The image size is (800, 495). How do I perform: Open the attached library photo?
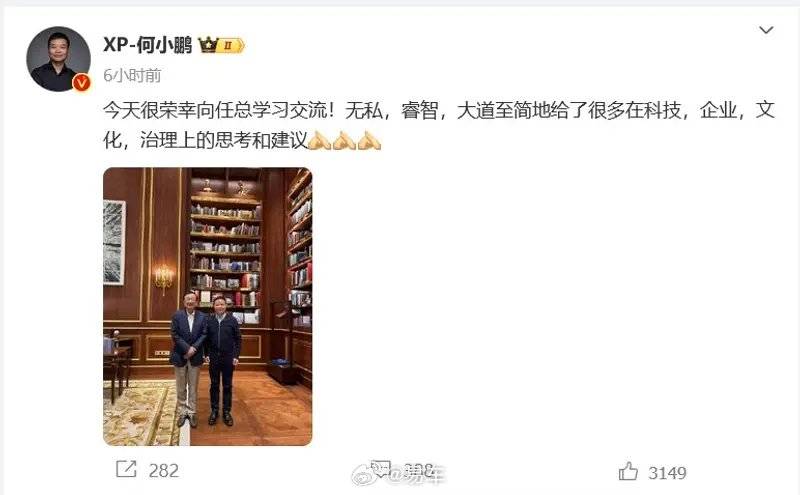208,306
